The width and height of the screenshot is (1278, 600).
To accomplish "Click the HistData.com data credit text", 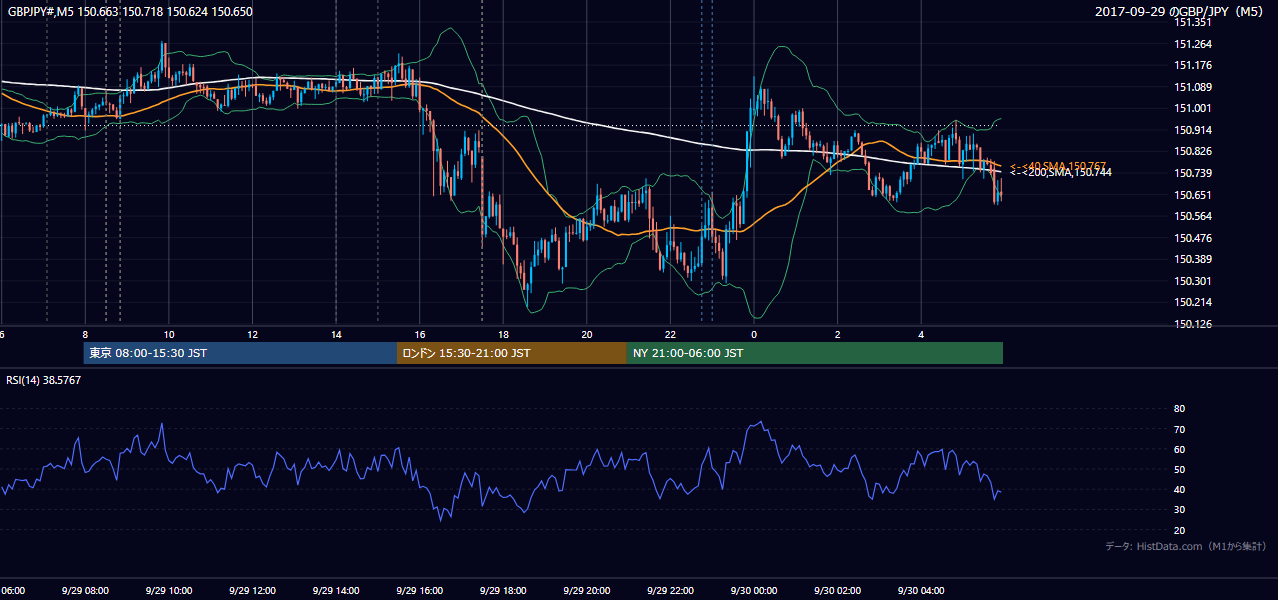I will tap(1186, 546).
